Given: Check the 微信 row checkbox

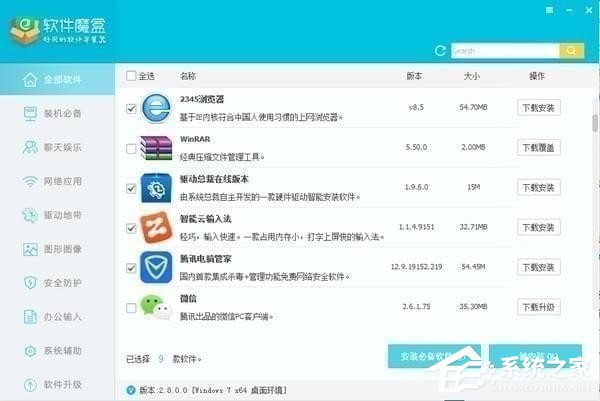Looking at the screenshot, I should coord(131,308).
